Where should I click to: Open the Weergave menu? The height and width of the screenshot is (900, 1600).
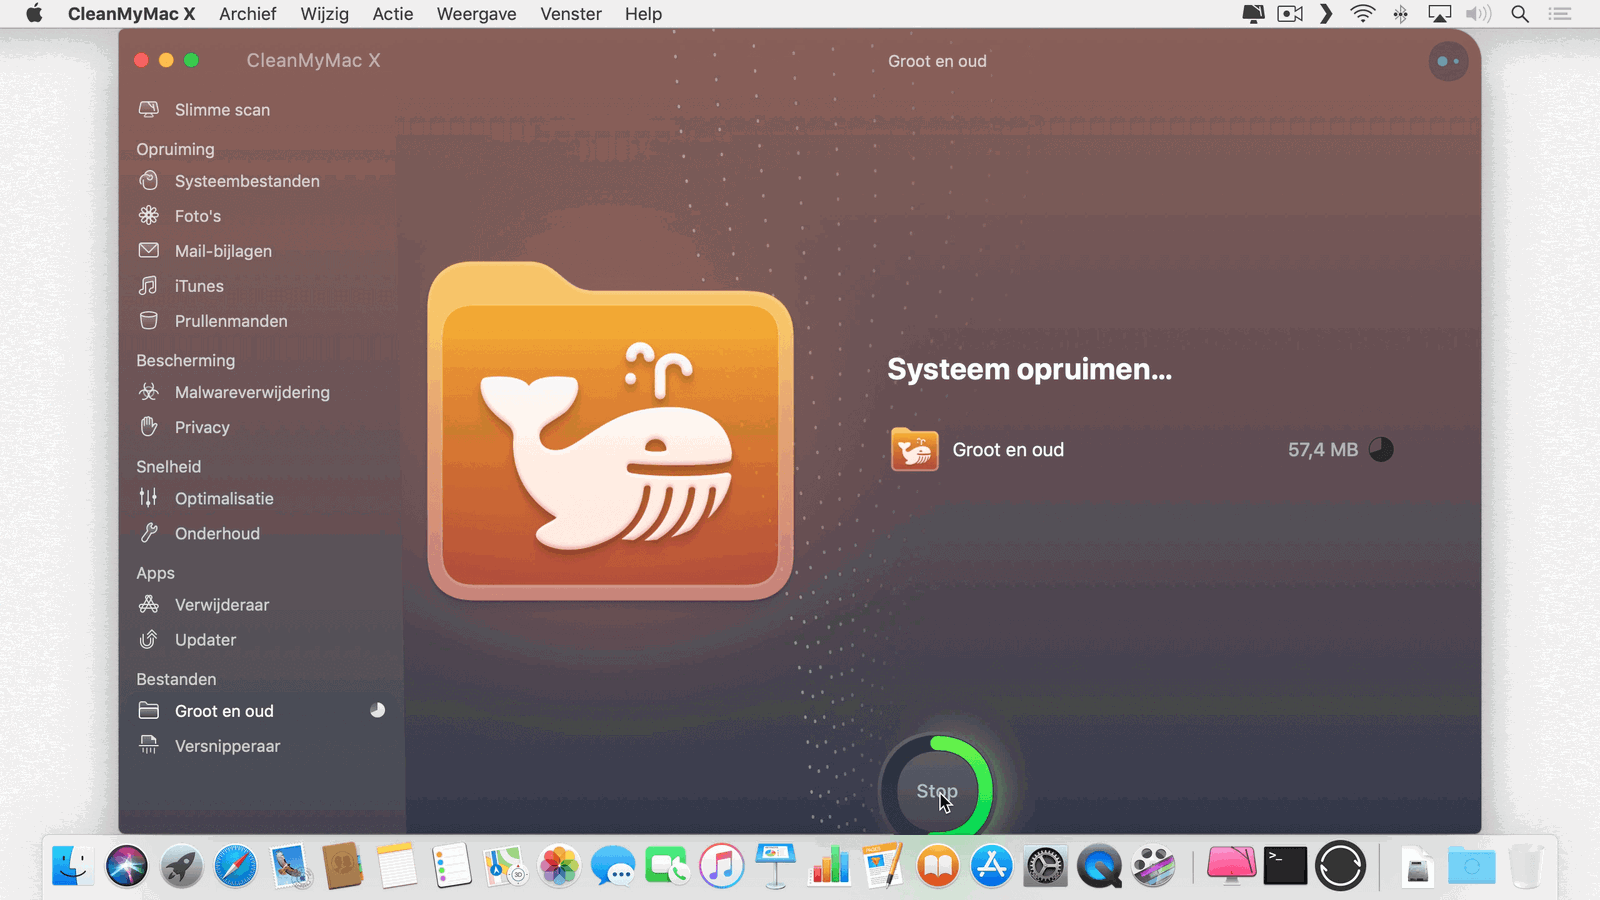point(476,14)
